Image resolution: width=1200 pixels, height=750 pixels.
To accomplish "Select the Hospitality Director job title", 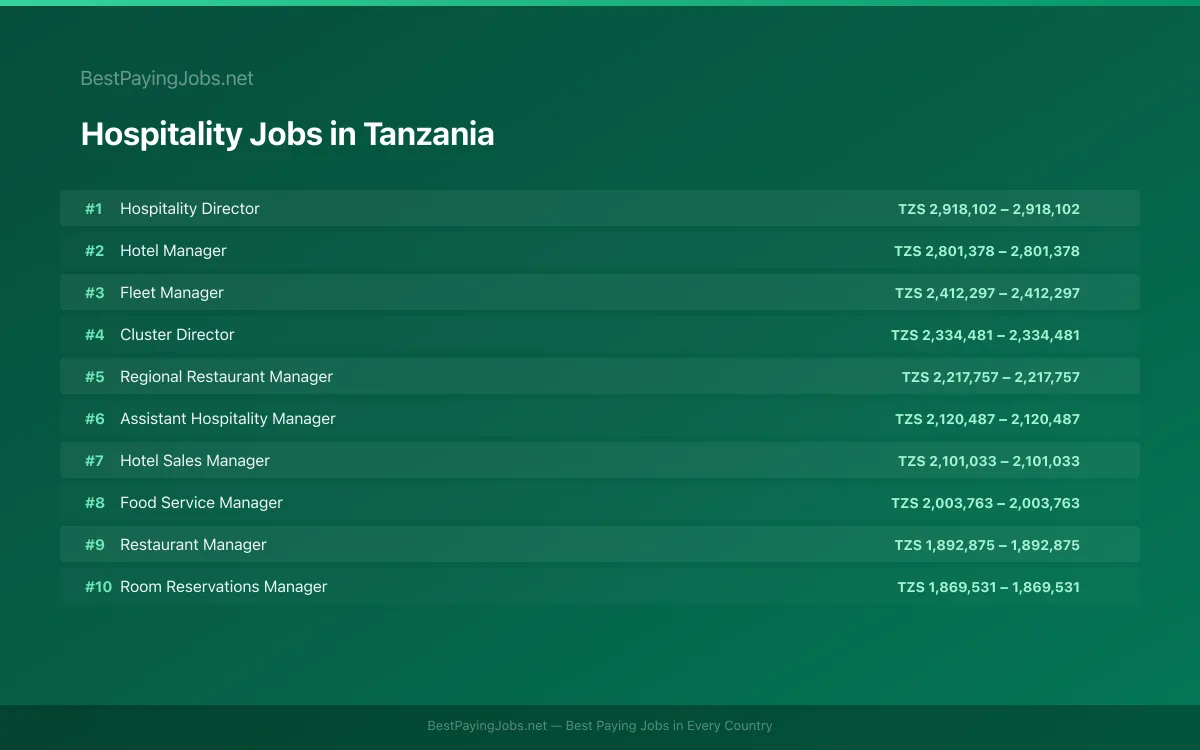I will (190, 209).
